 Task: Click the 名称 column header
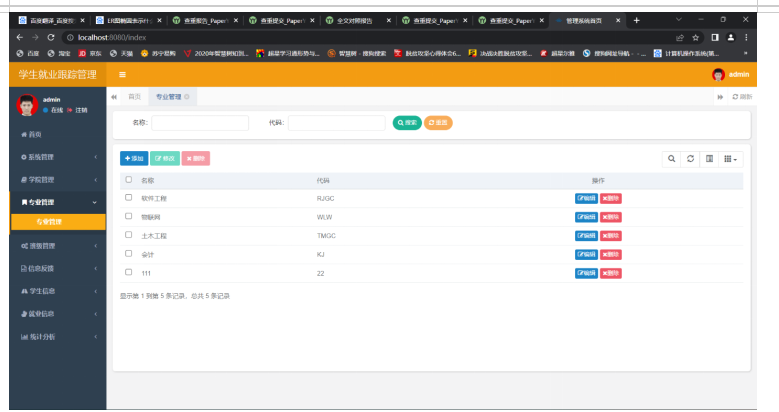pos(148,181)
